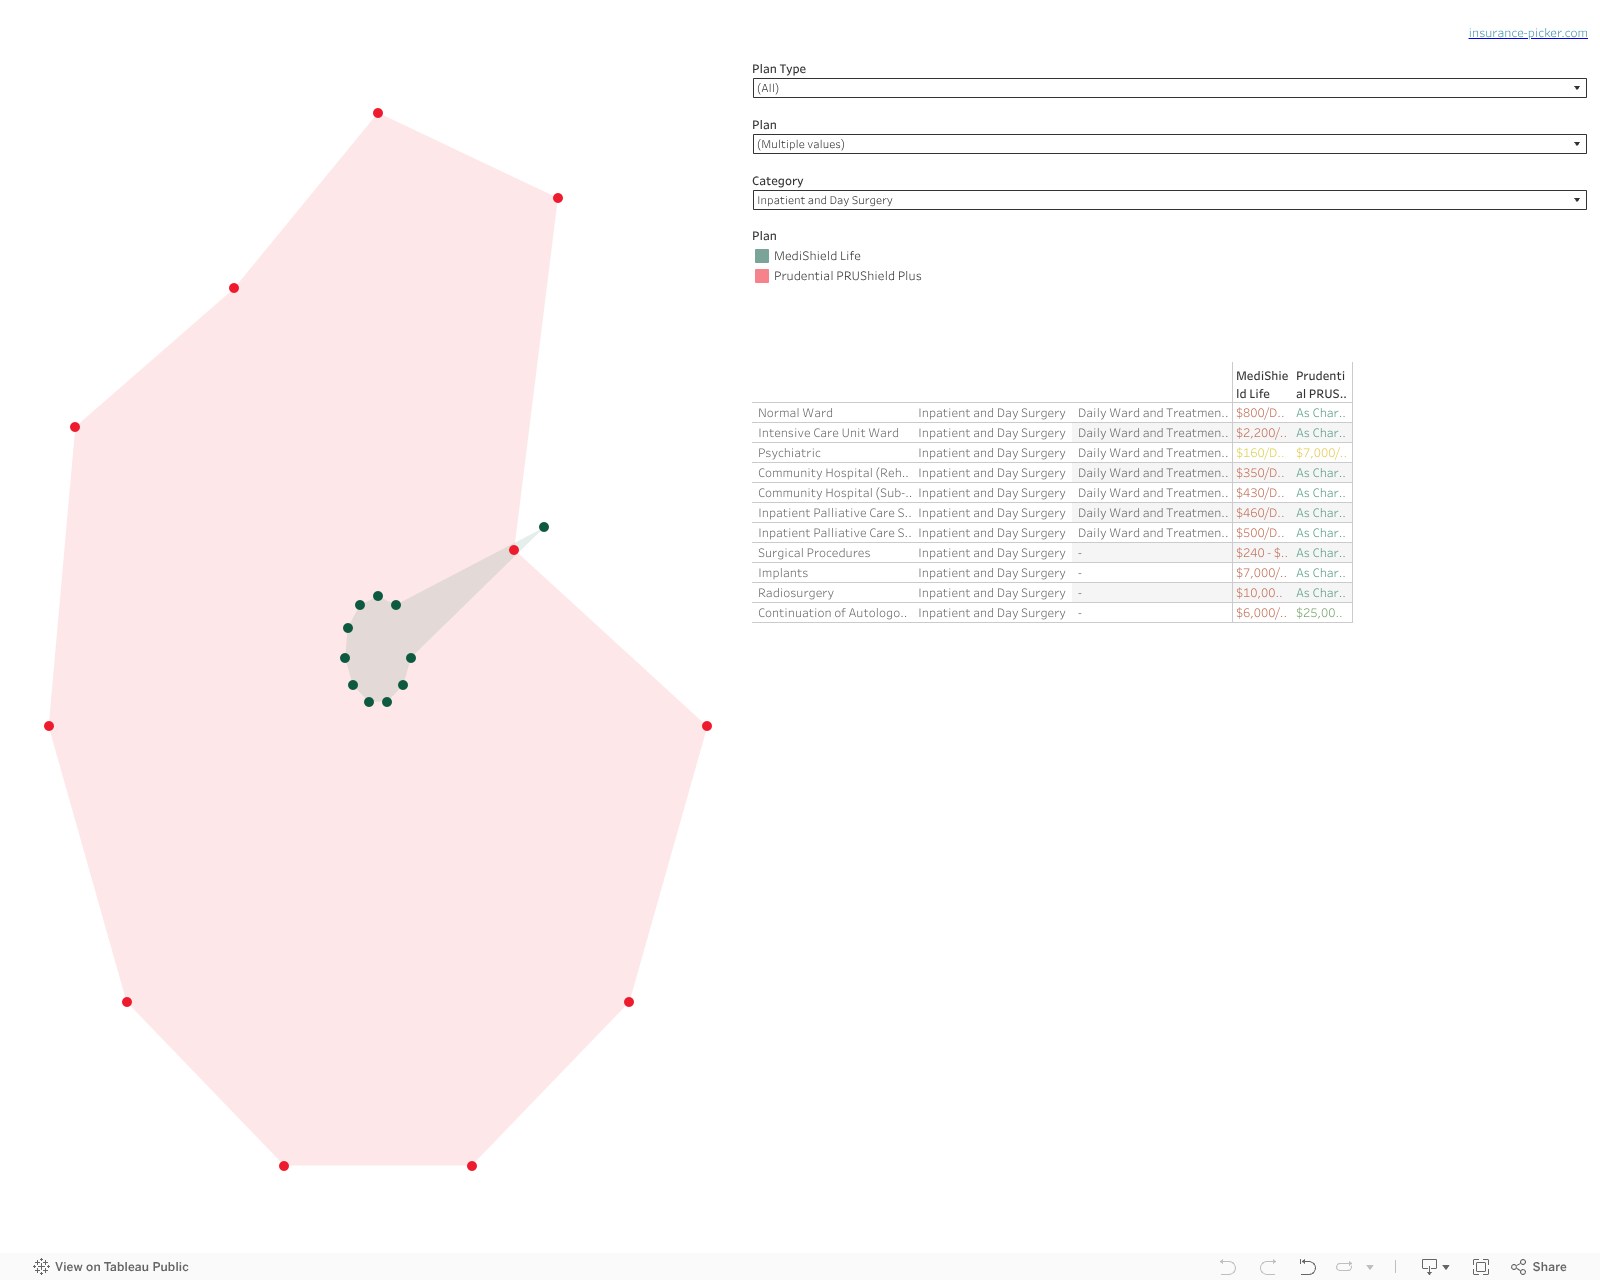Click the Share button

tap(1539, 1267)
